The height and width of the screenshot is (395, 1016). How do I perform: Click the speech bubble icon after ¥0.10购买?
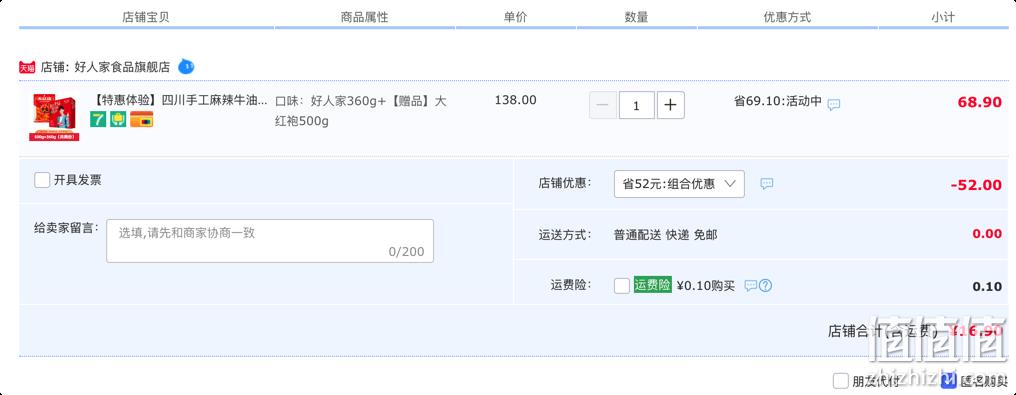(x=750, y=286)
